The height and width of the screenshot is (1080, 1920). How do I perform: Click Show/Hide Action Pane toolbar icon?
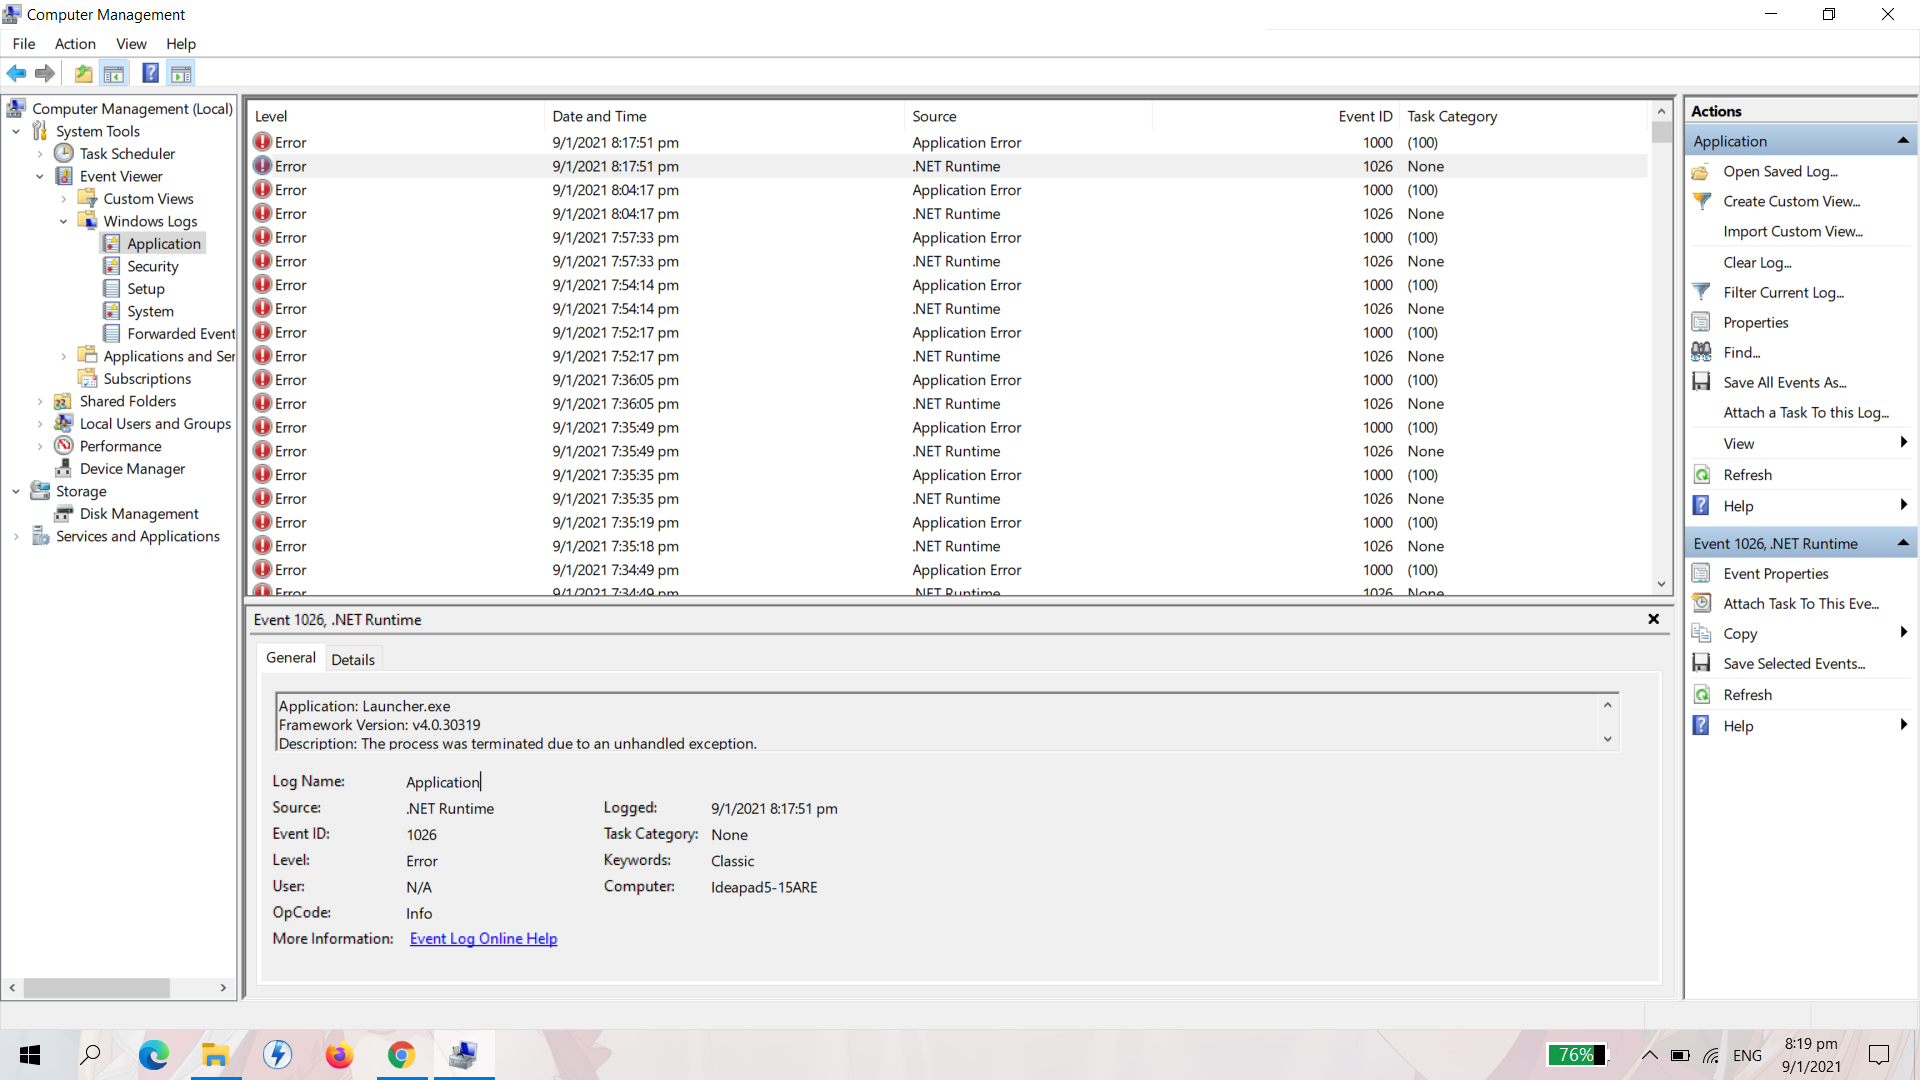pyautogui.click(x=181, y=73)
